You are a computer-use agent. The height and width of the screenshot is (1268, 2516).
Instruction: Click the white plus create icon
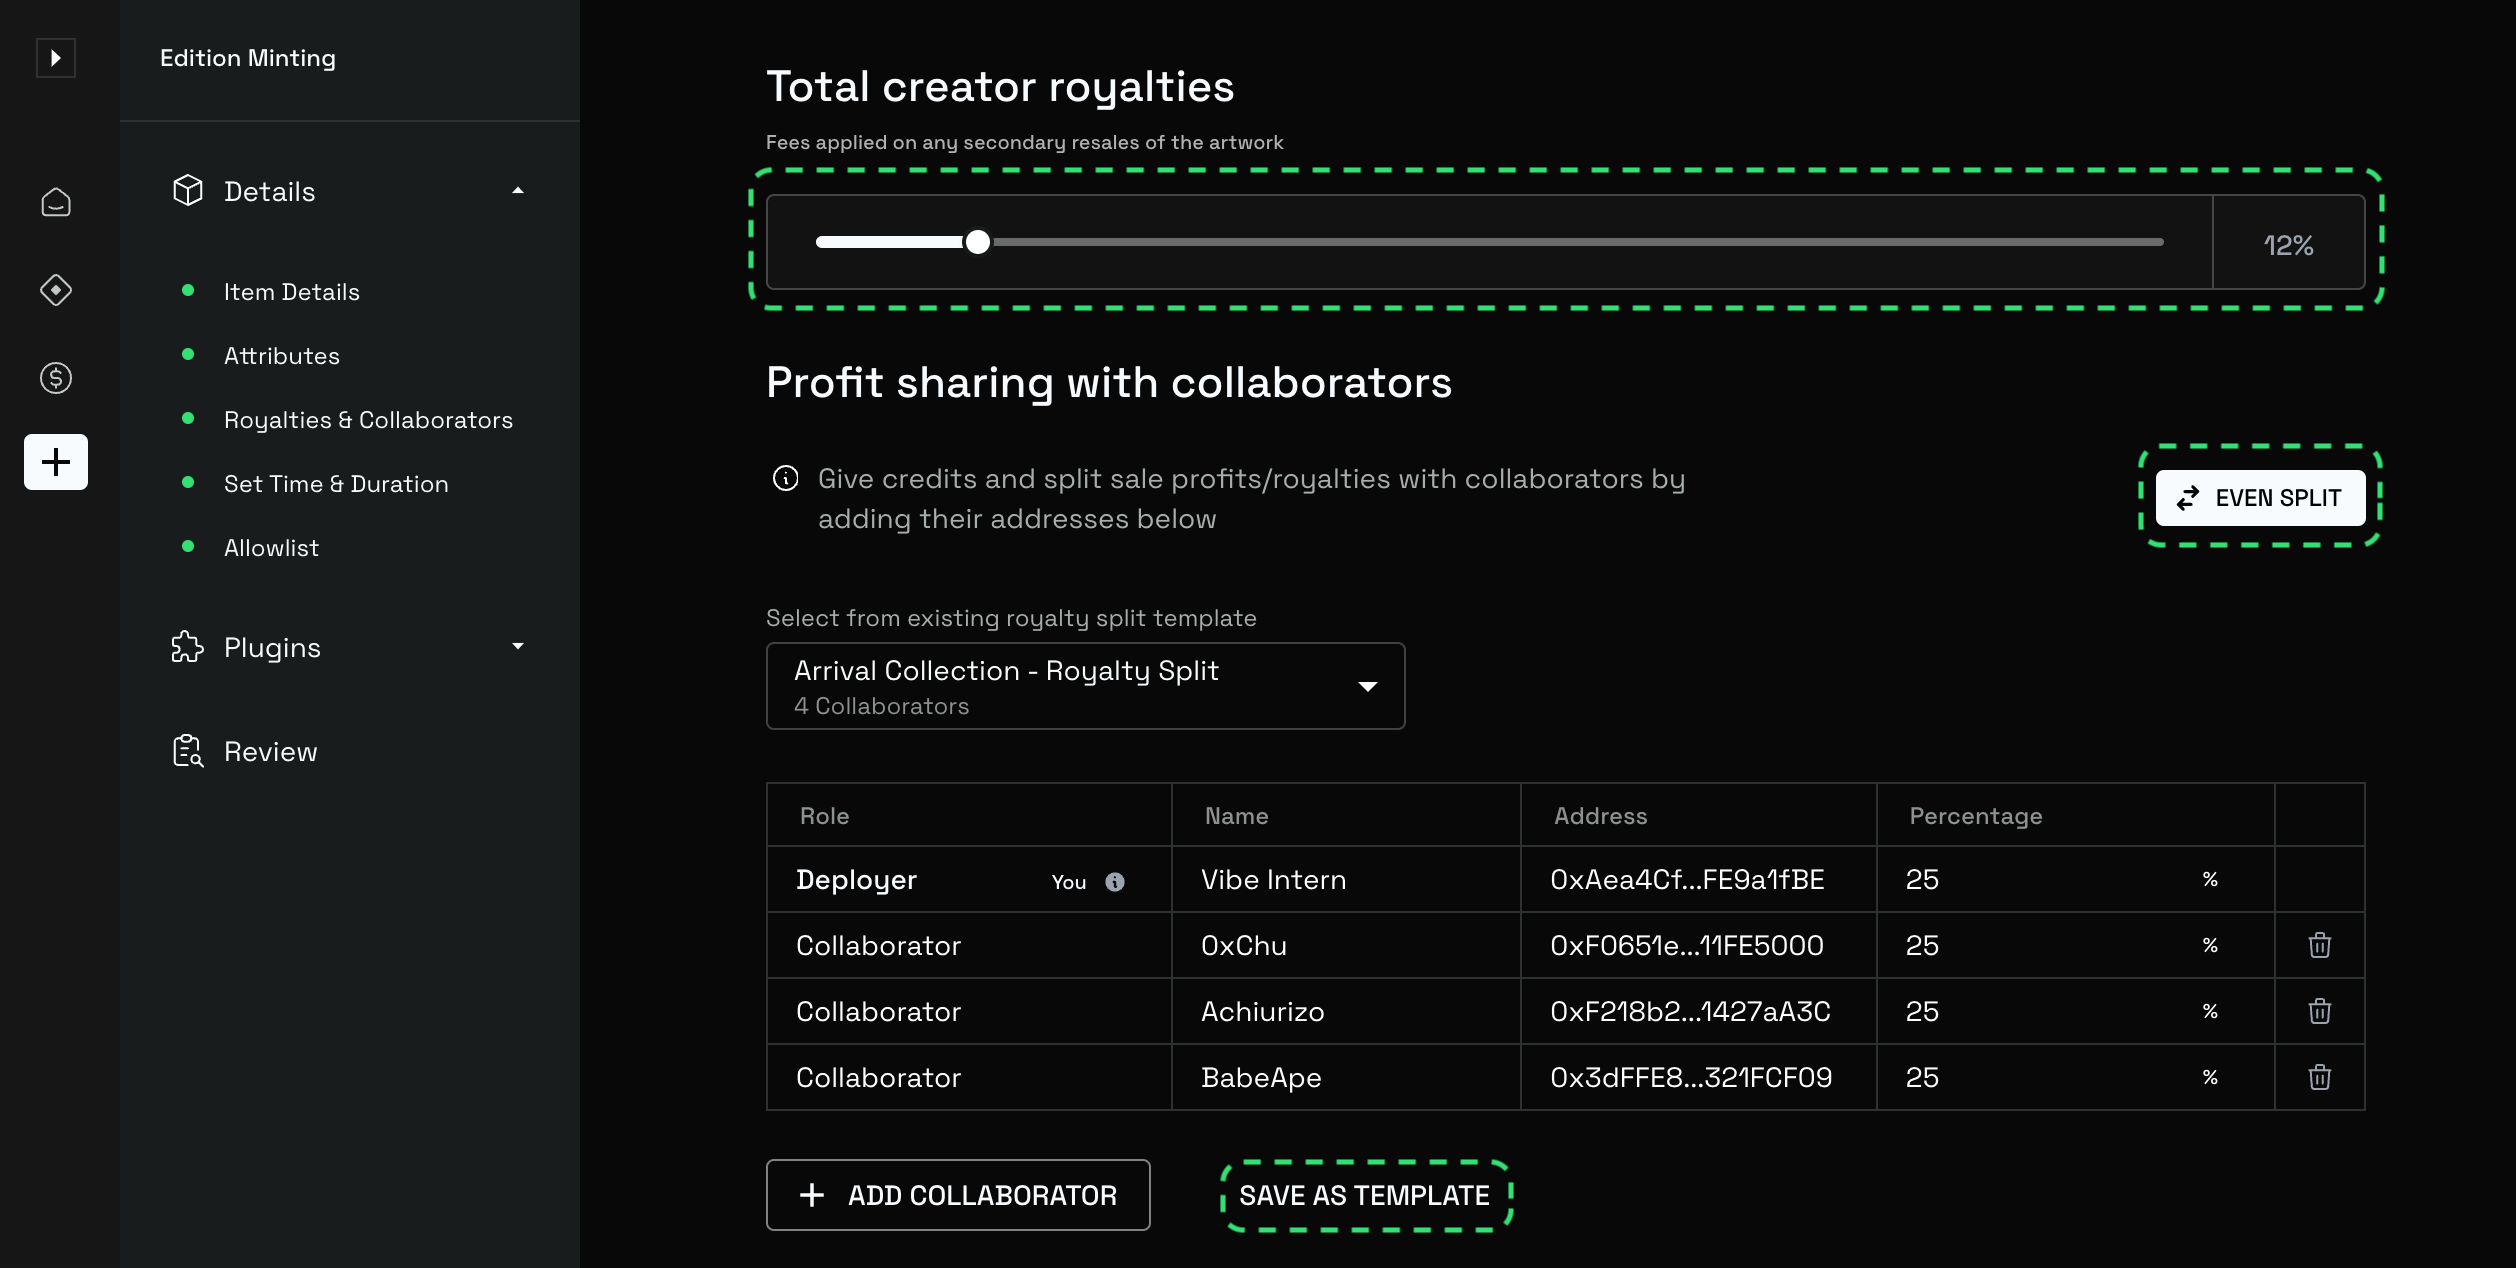click(x=56, y=462)
